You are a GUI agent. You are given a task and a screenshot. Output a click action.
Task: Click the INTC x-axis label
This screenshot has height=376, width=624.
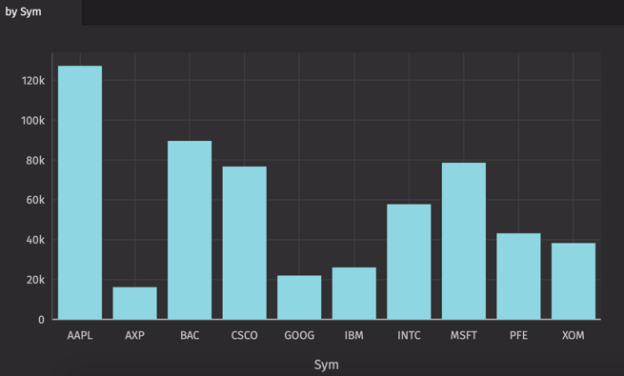click(x=409, y=335)
